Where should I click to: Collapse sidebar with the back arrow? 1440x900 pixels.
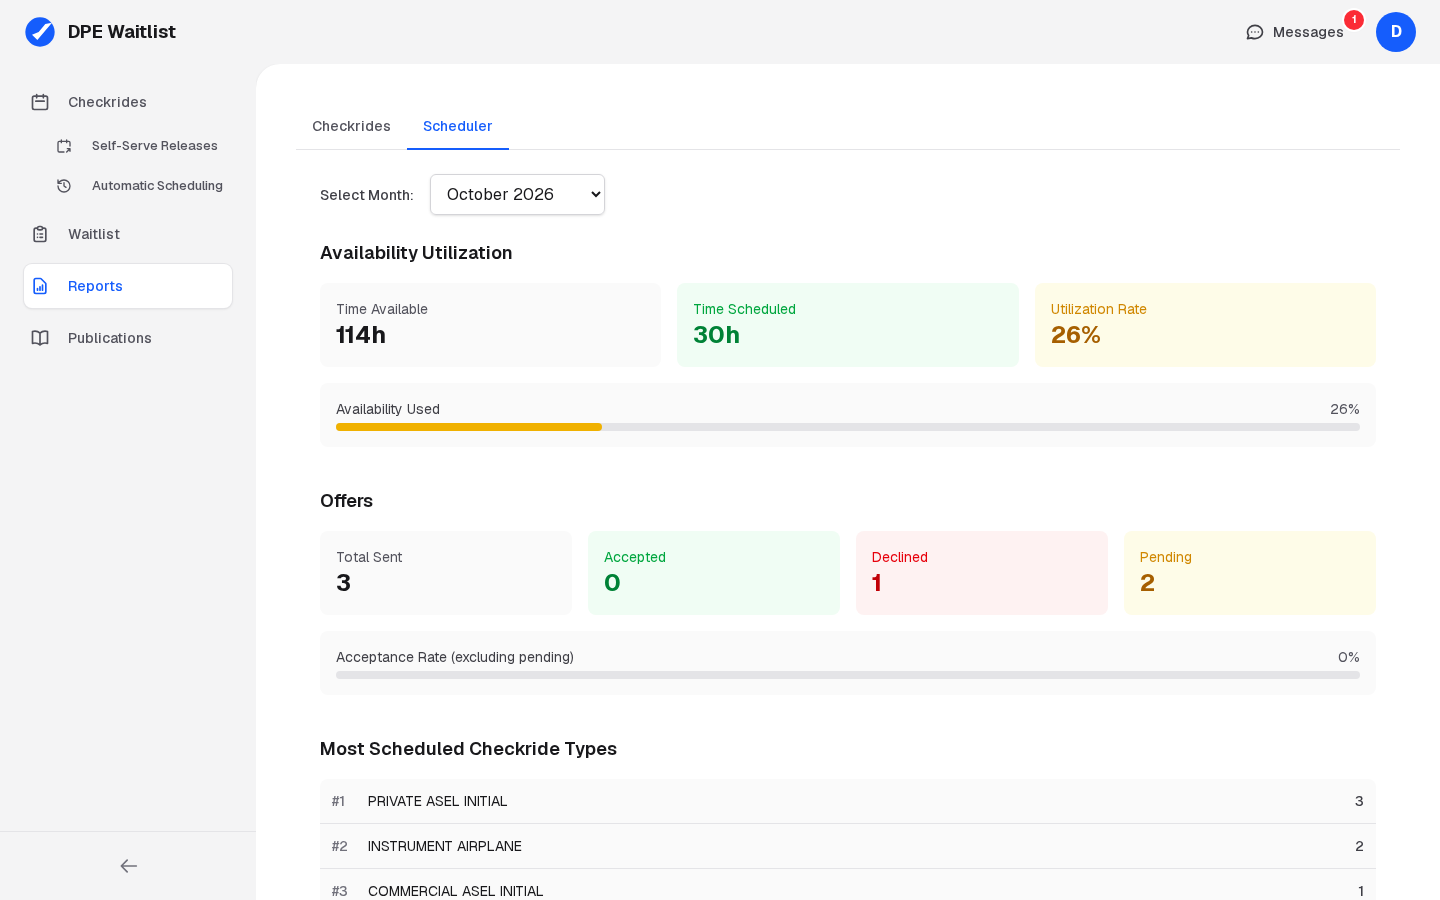(x=128, y=866)
